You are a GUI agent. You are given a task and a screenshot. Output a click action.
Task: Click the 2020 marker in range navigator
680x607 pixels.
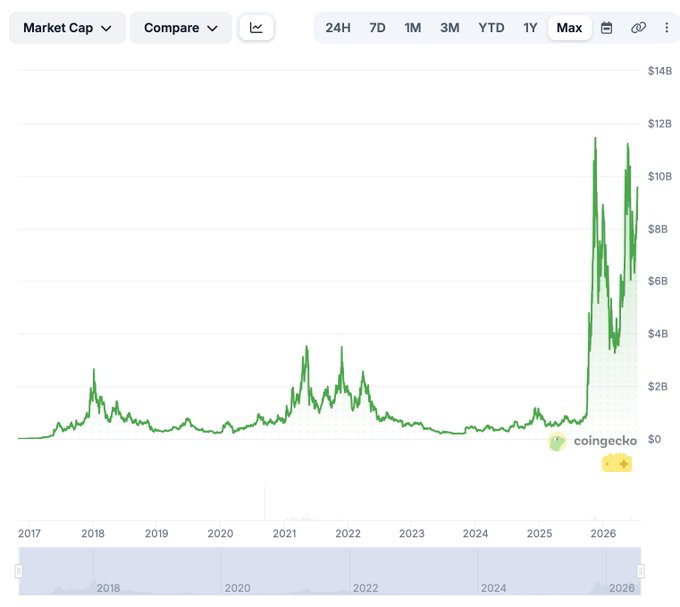tap(237, 588)
